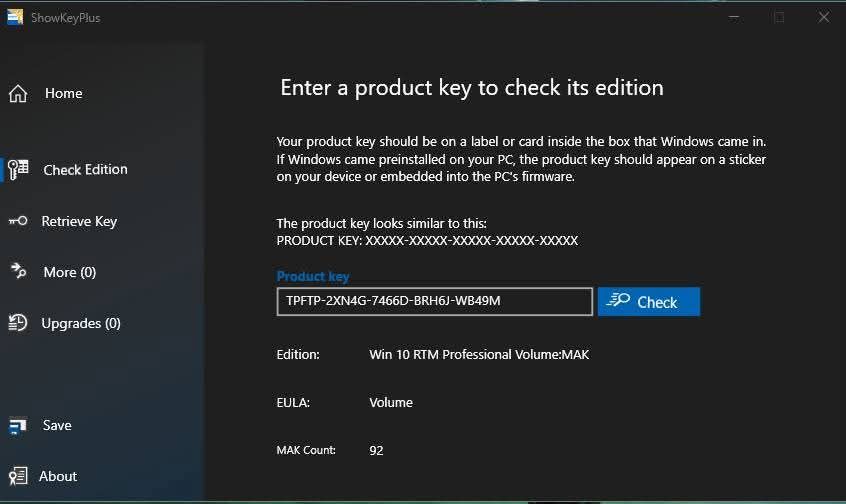Click the MAK Count value 92

pyautogui.click(x=377, y=451)
